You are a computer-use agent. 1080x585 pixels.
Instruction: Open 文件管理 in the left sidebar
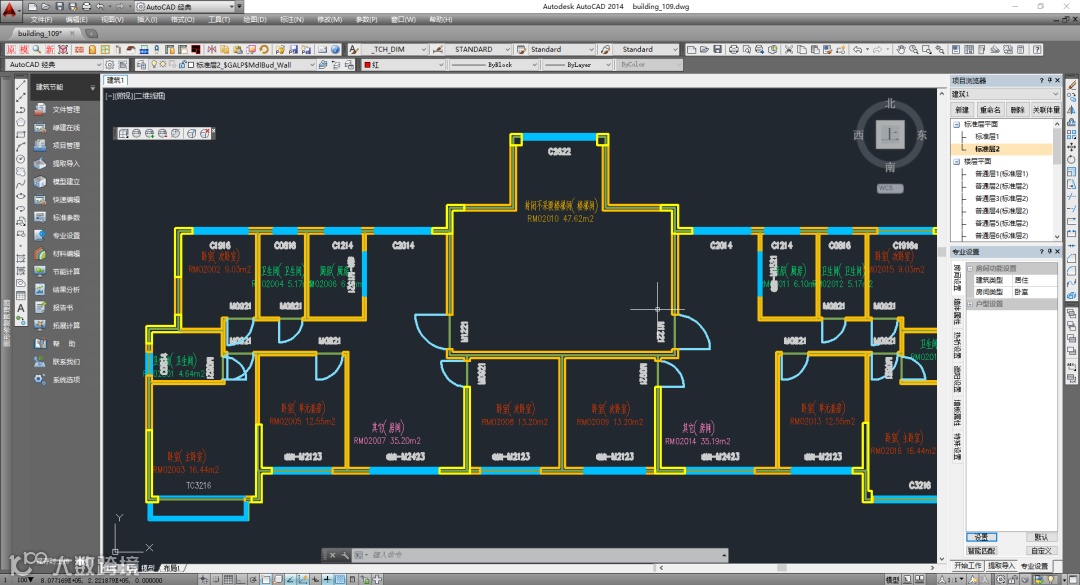point(65,109)
